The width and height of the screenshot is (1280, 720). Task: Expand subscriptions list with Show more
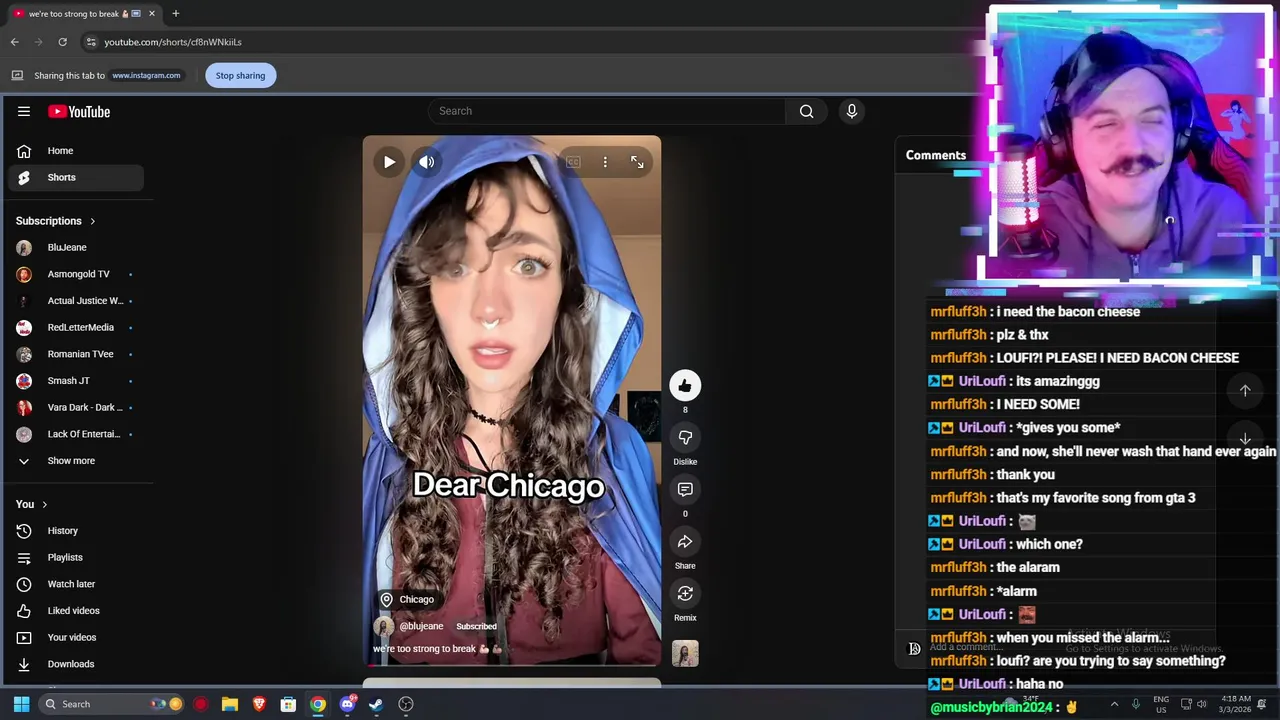coord(76,461)
